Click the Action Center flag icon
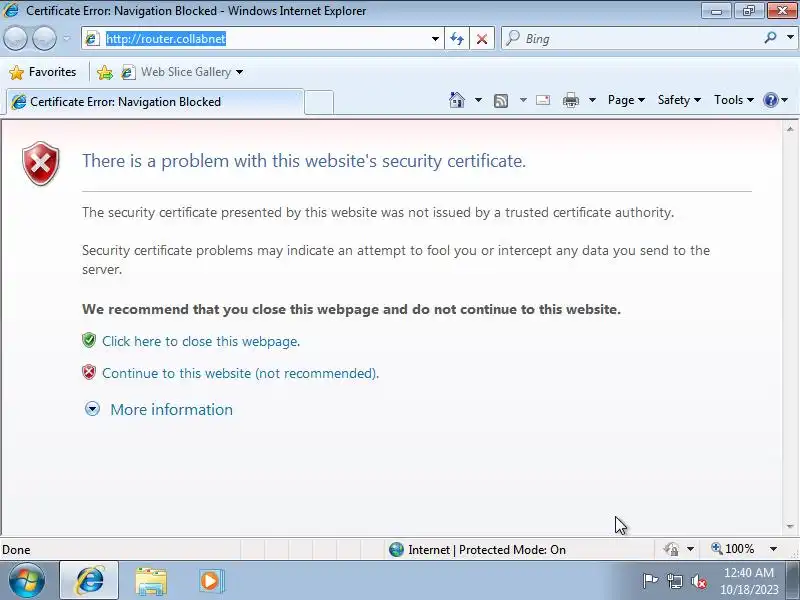This screenshot has height=600, width=800. (650, 581)
